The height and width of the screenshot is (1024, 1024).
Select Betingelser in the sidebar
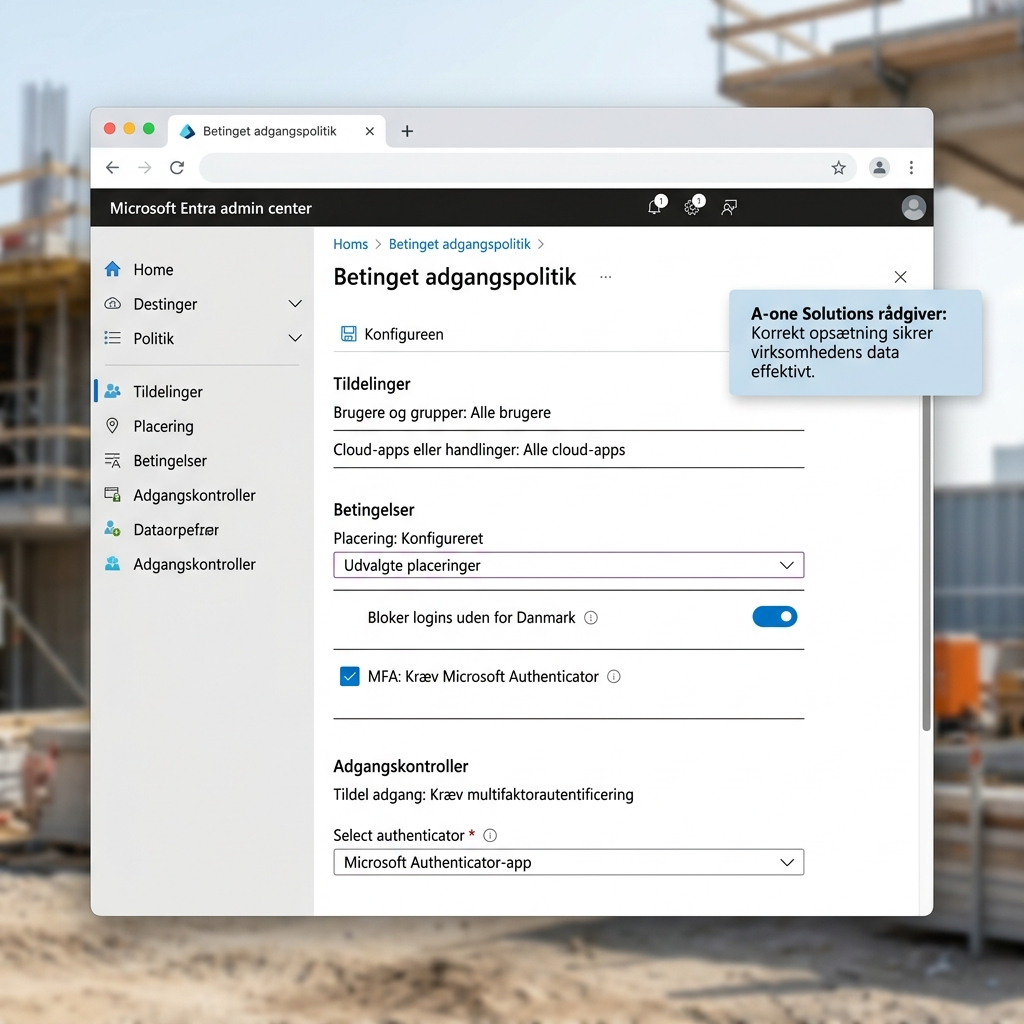tap(170, 461)
